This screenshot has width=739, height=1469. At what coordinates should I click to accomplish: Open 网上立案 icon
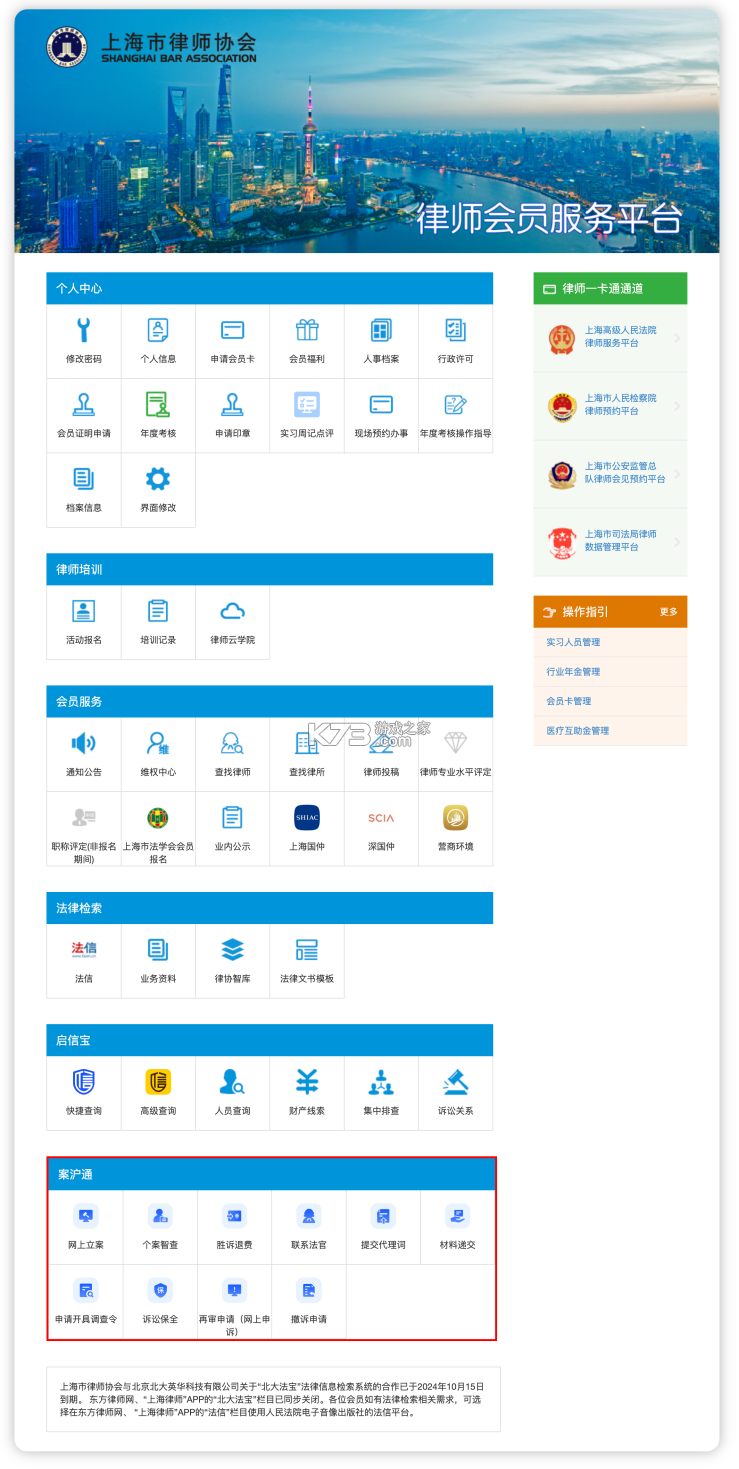[86, 1216]
